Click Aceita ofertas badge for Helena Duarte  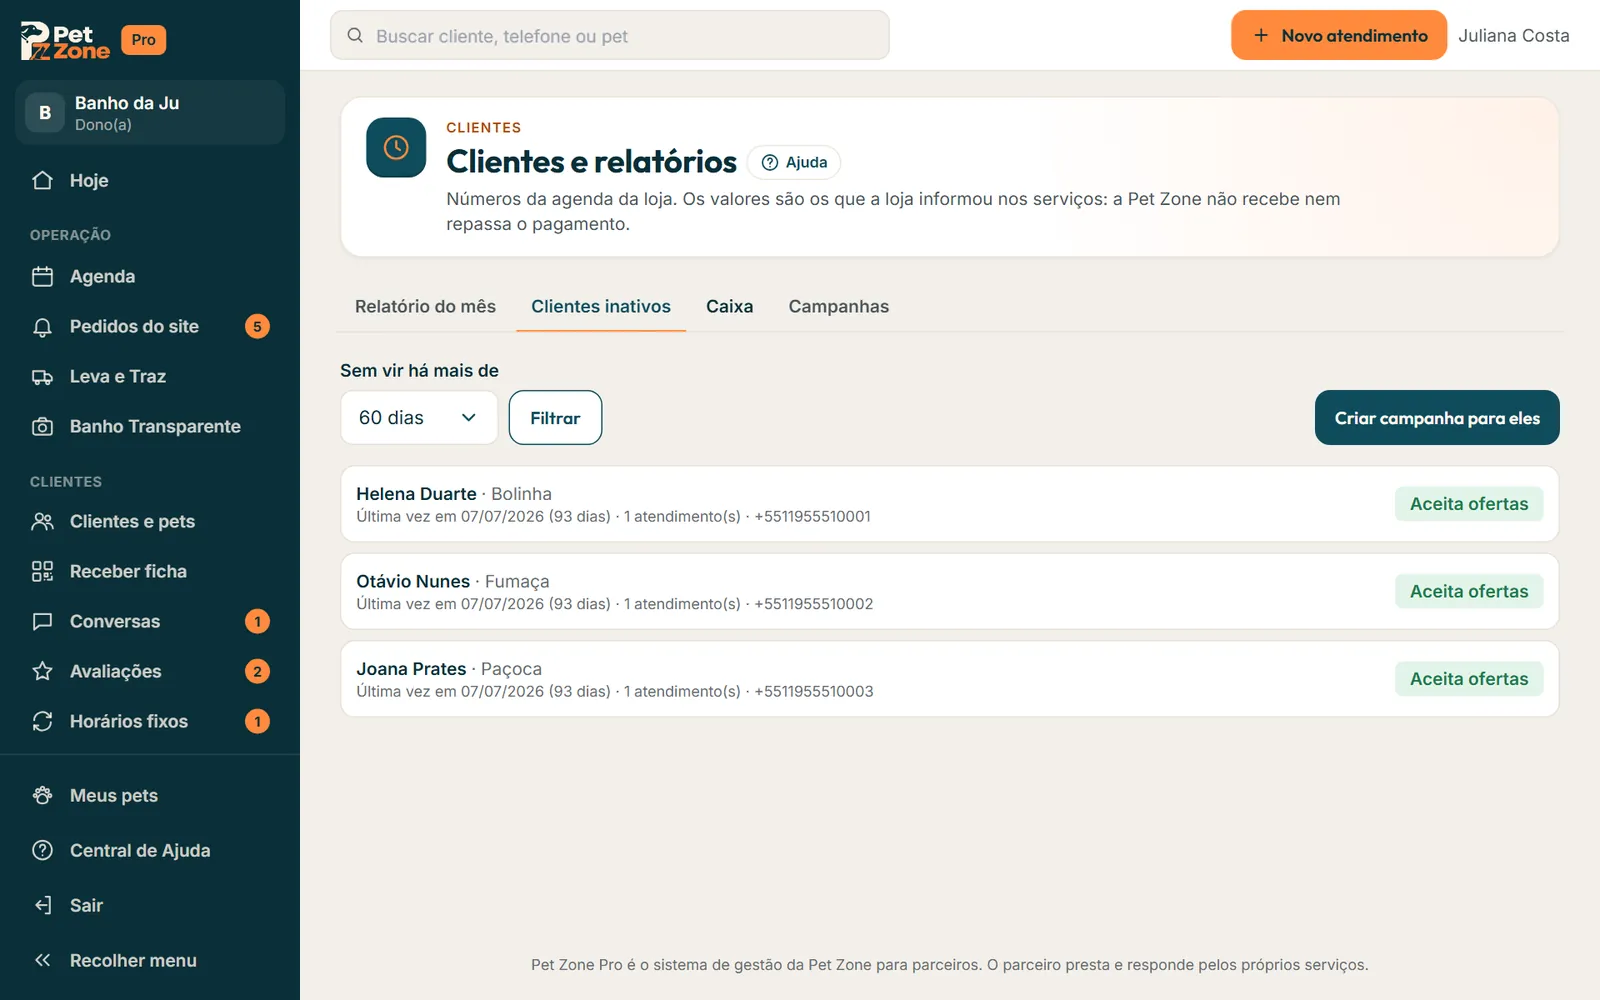click(1469, 504)
